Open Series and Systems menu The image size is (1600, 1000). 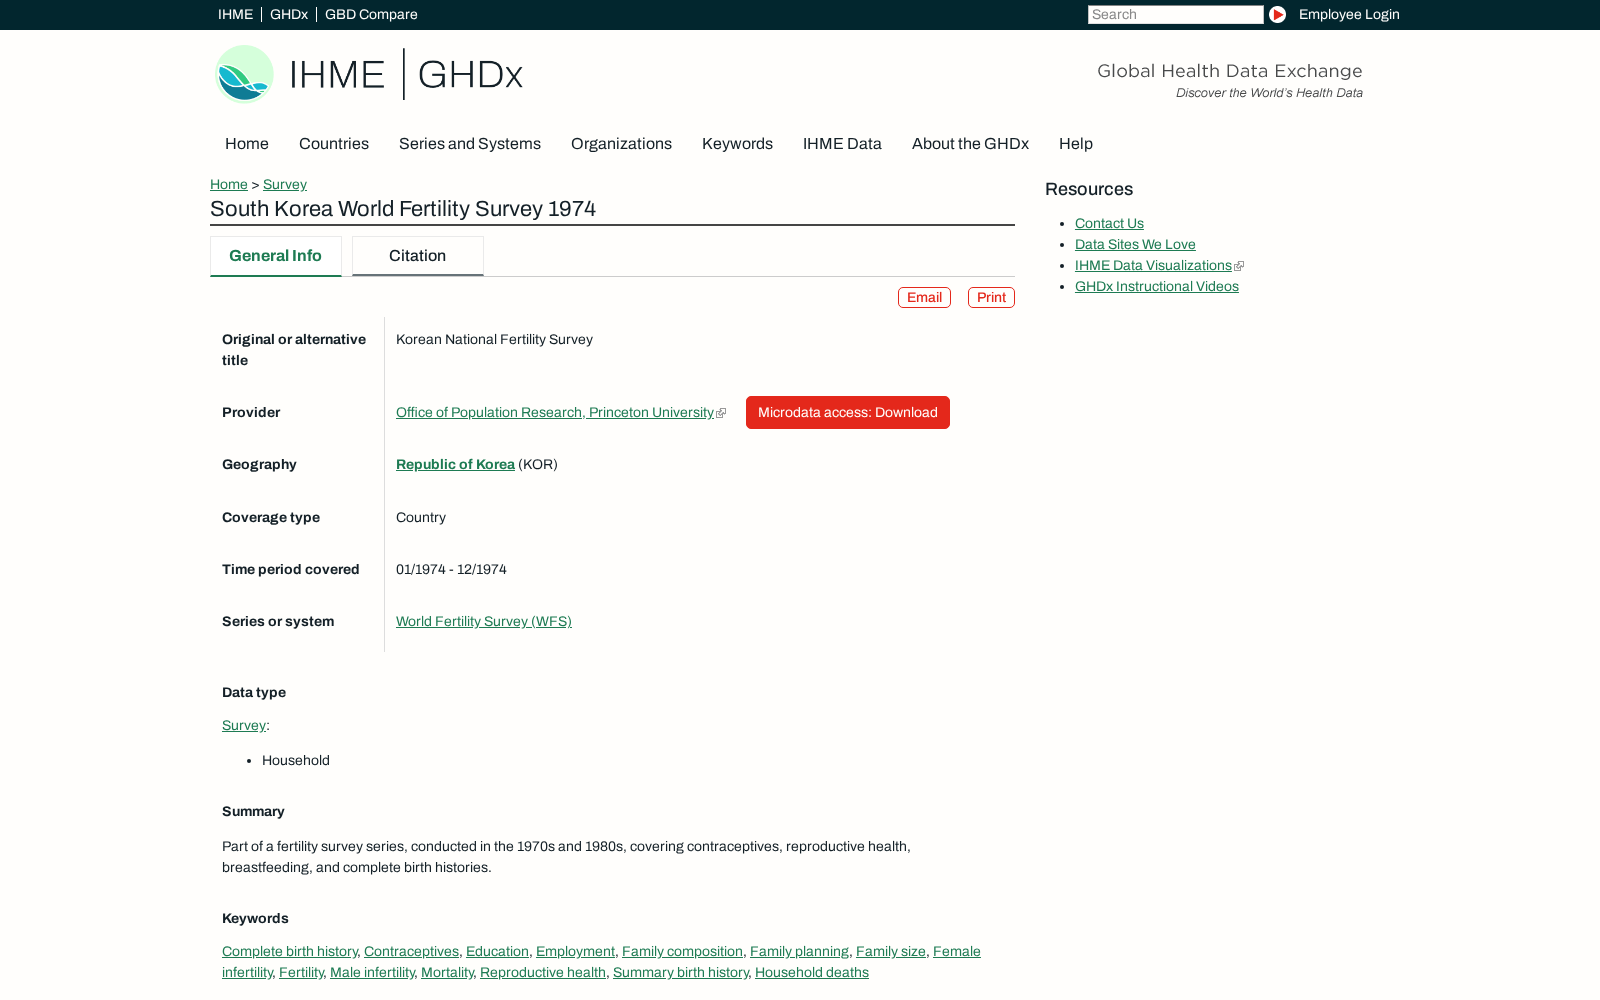point(470,144)
